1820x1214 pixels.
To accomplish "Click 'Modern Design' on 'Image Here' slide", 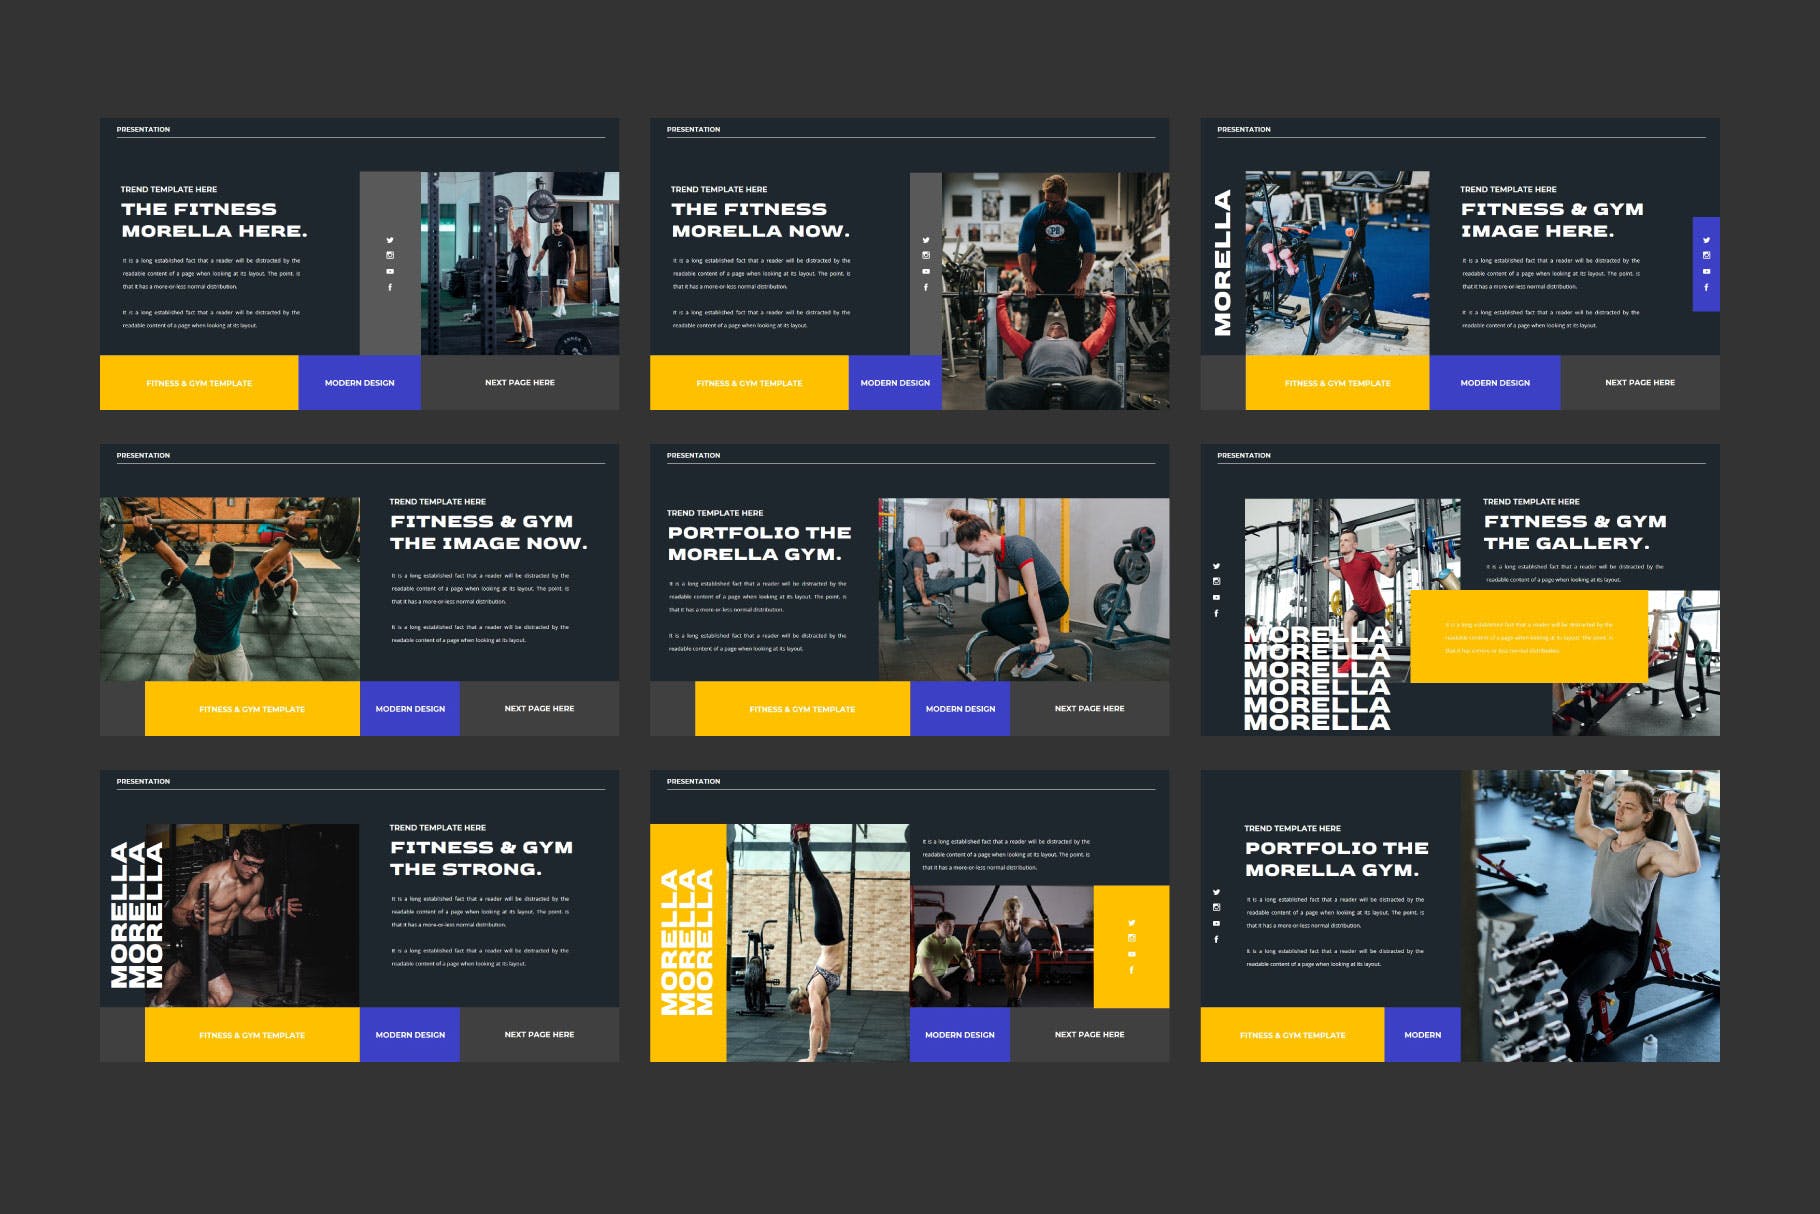I will click(1495, 383).
